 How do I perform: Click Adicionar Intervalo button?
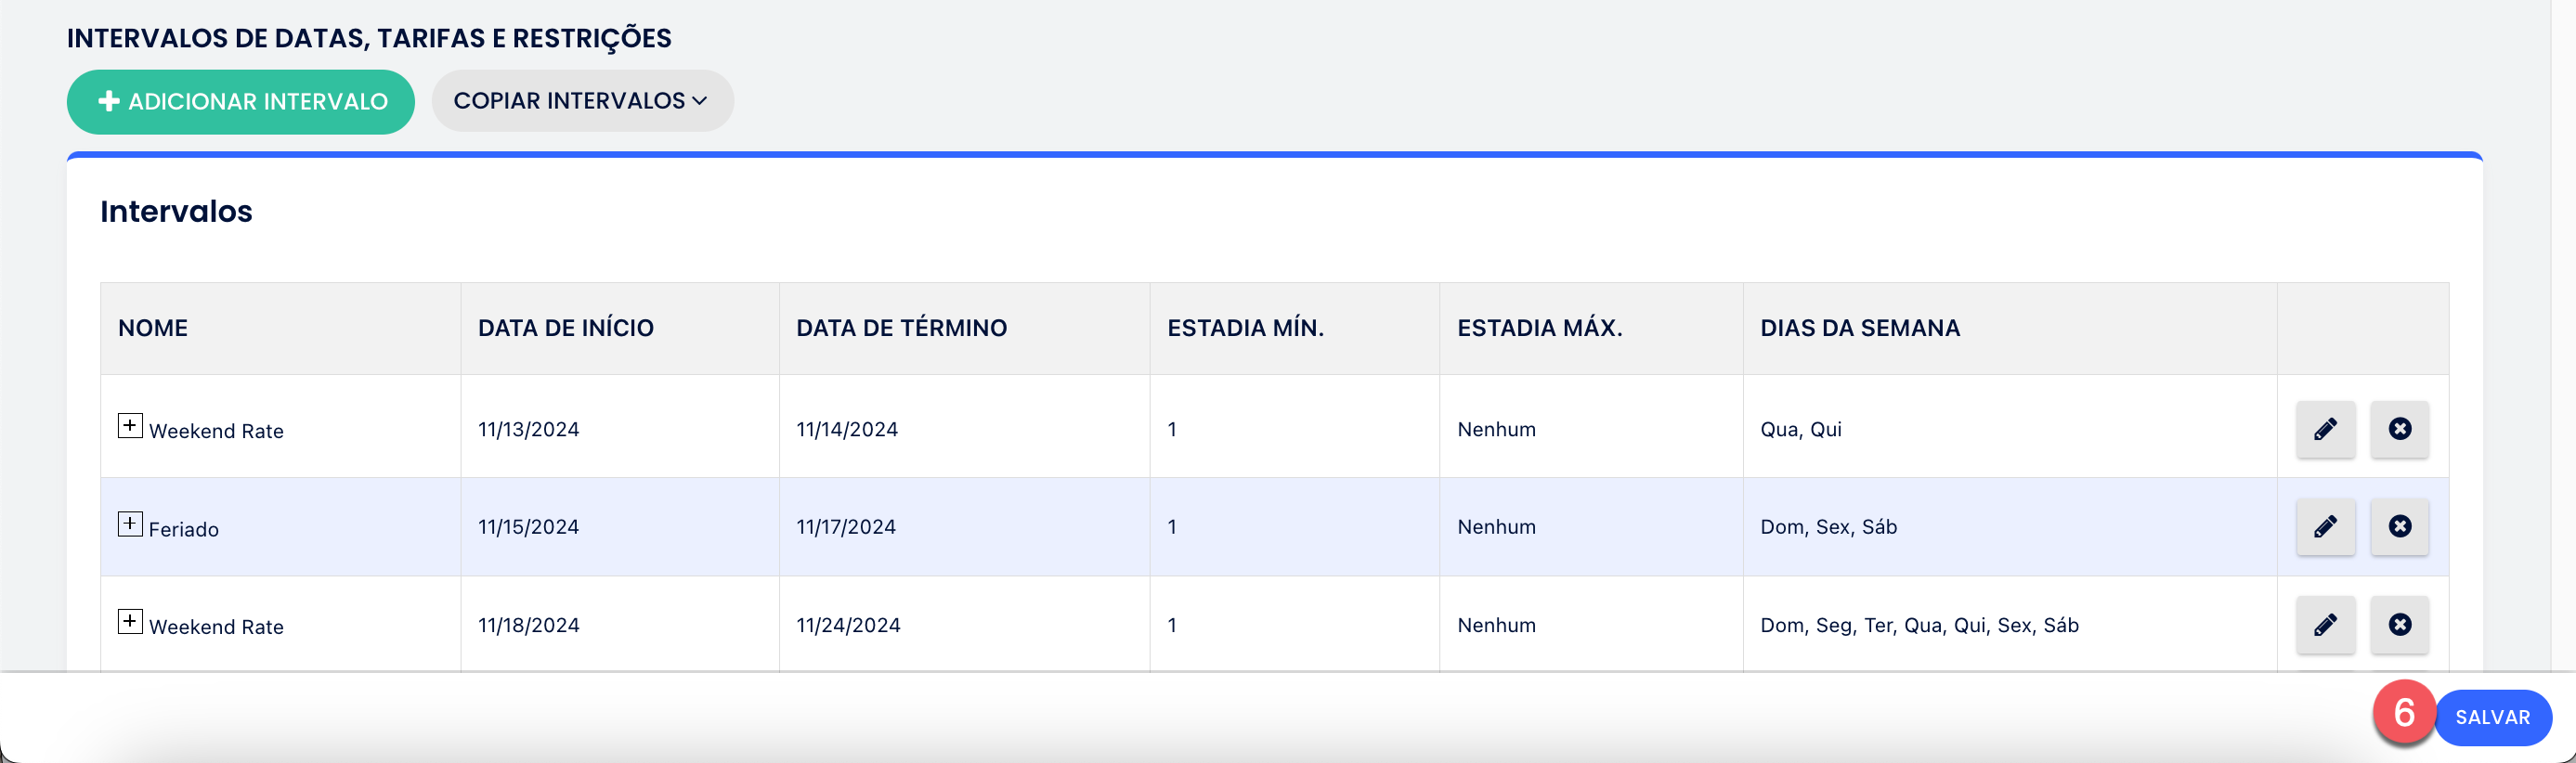click(241, 102)
